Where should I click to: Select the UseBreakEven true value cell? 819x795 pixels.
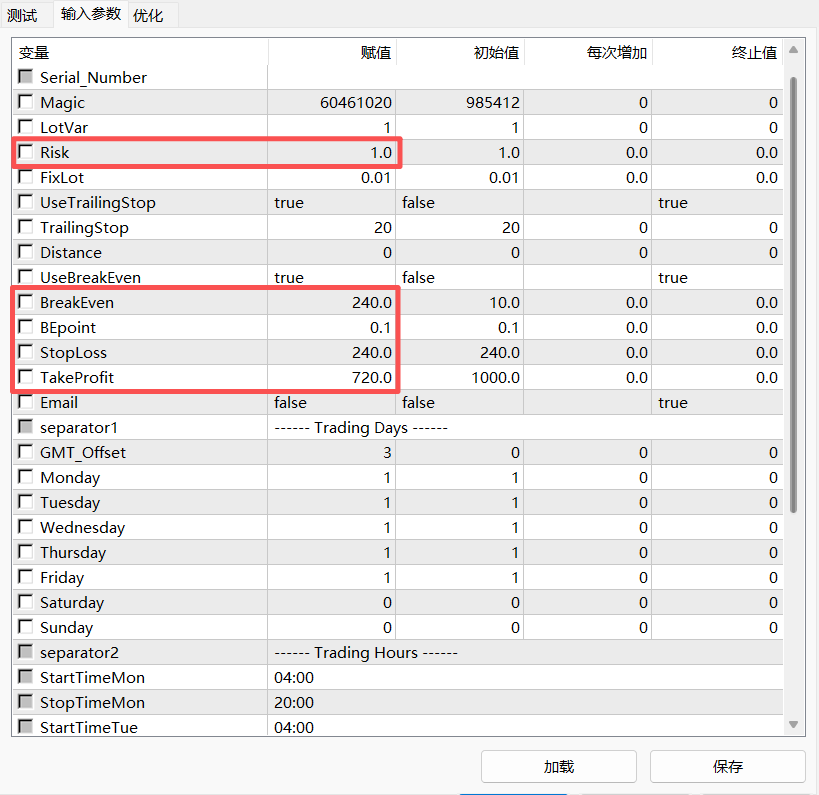332,277
